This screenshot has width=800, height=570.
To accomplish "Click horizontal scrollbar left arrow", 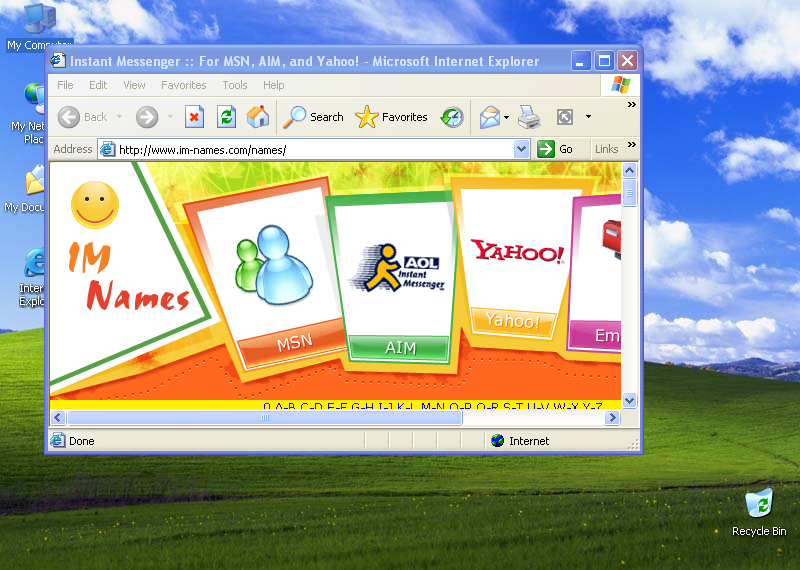I will point(58,417).
